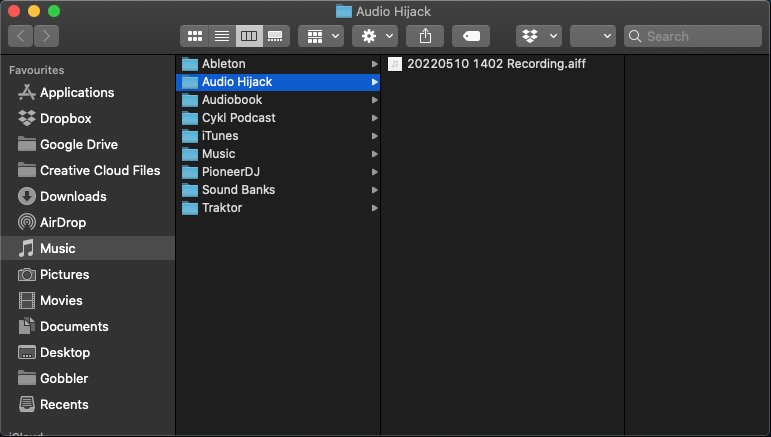Click the Movies film strip icon
This screenshot has height=437, width=771.
(27, 300)
